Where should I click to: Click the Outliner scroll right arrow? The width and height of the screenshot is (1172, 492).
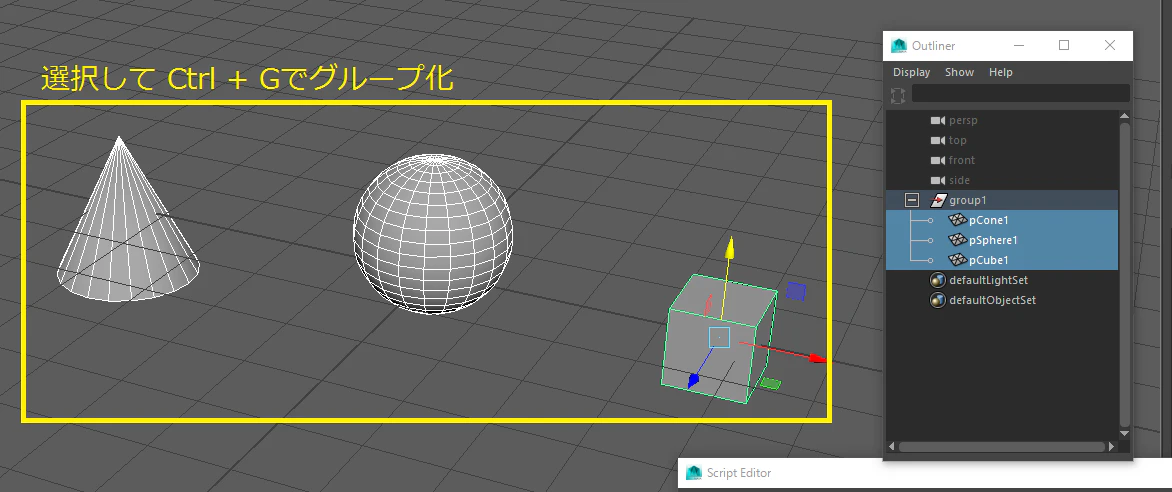pyautogui.click(x=1111, y=446)
